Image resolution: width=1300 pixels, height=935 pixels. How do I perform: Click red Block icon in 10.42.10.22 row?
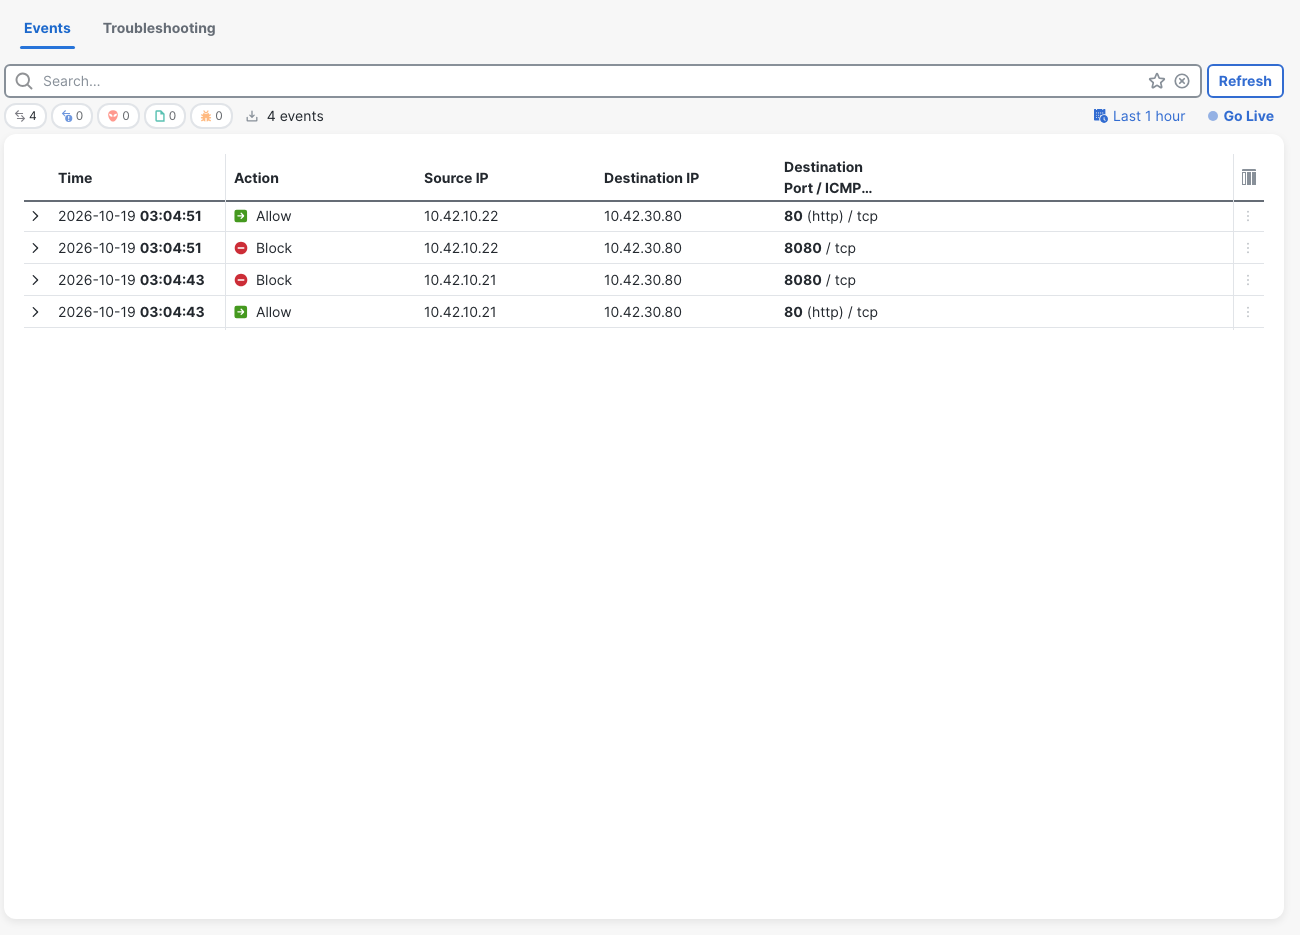click(241, 248)
